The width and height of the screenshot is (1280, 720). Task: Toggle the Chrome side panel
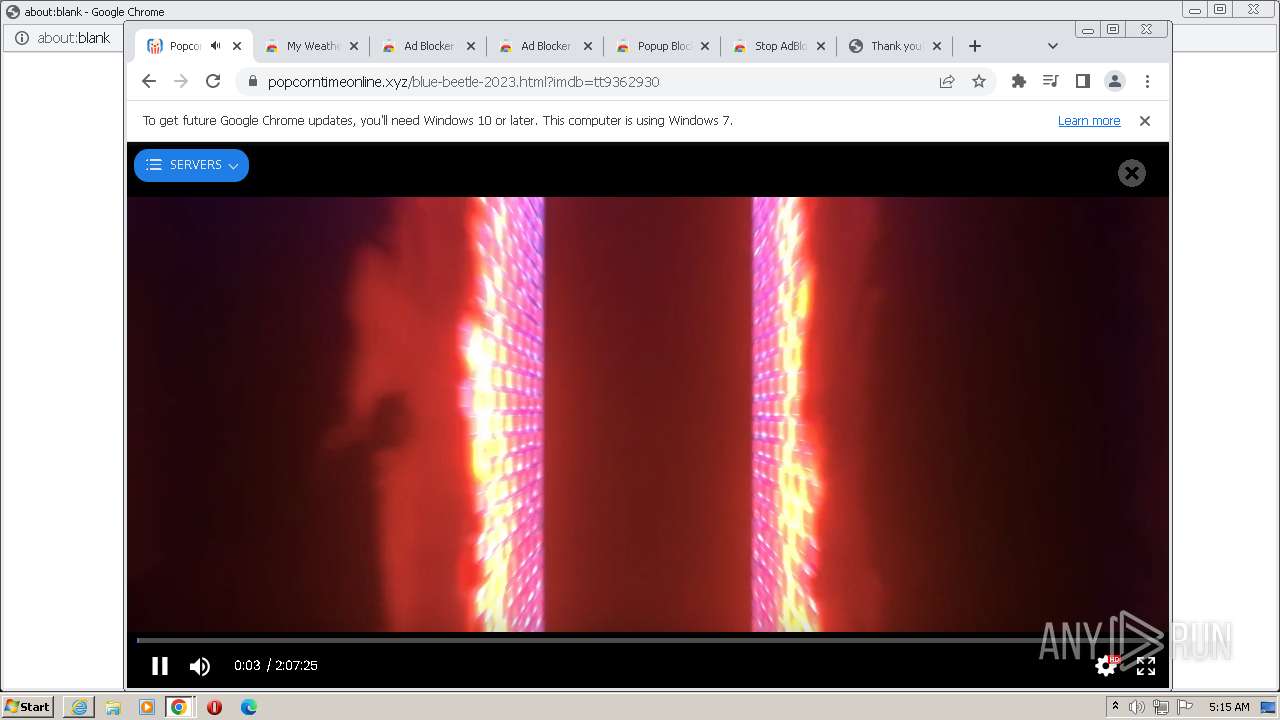1083,82
